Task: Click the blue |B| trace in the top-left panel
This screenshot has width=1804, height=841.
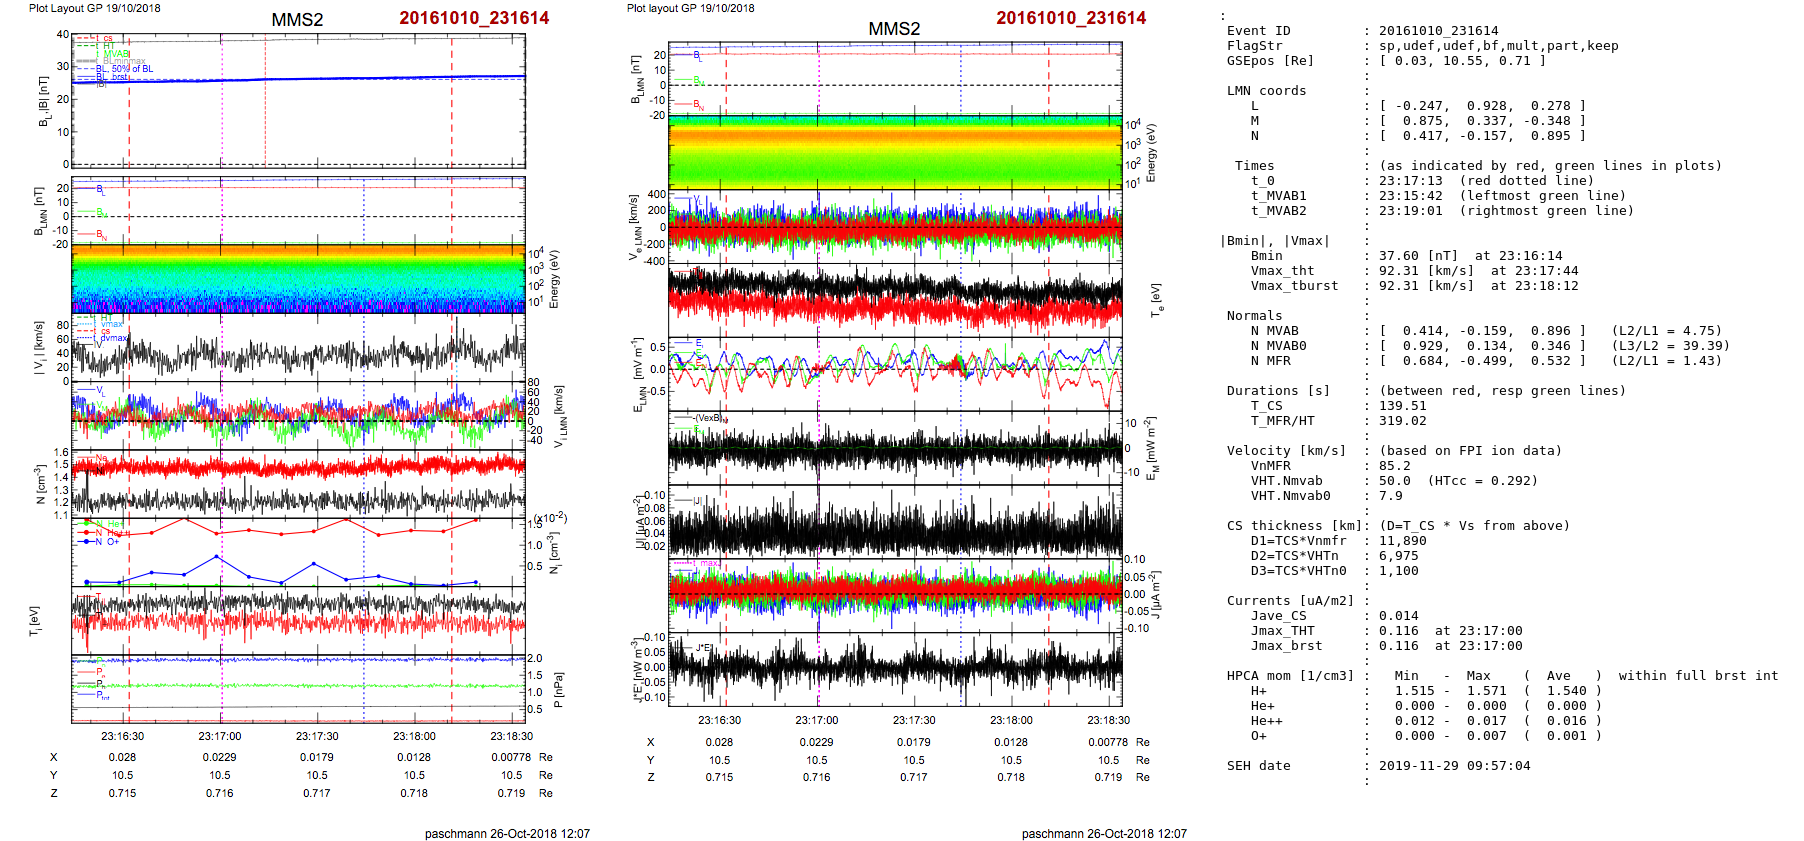Action: click(350, 78)
